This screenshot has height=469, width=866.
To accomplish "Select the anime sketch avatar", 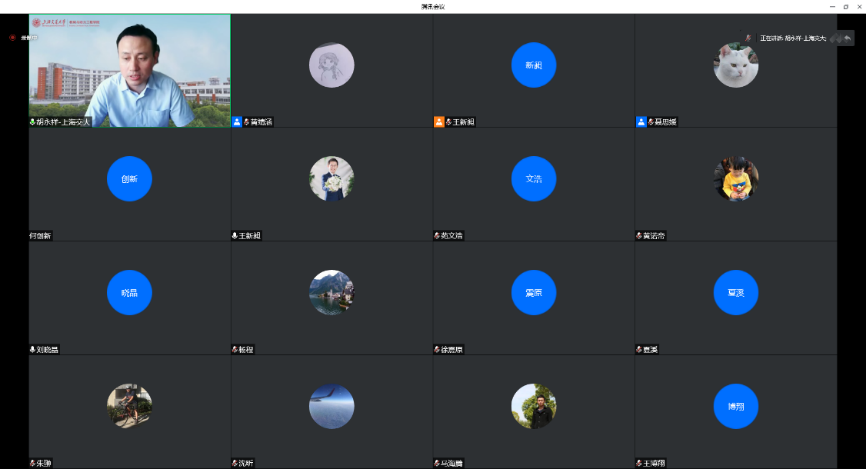I will (x=331, y=65).
